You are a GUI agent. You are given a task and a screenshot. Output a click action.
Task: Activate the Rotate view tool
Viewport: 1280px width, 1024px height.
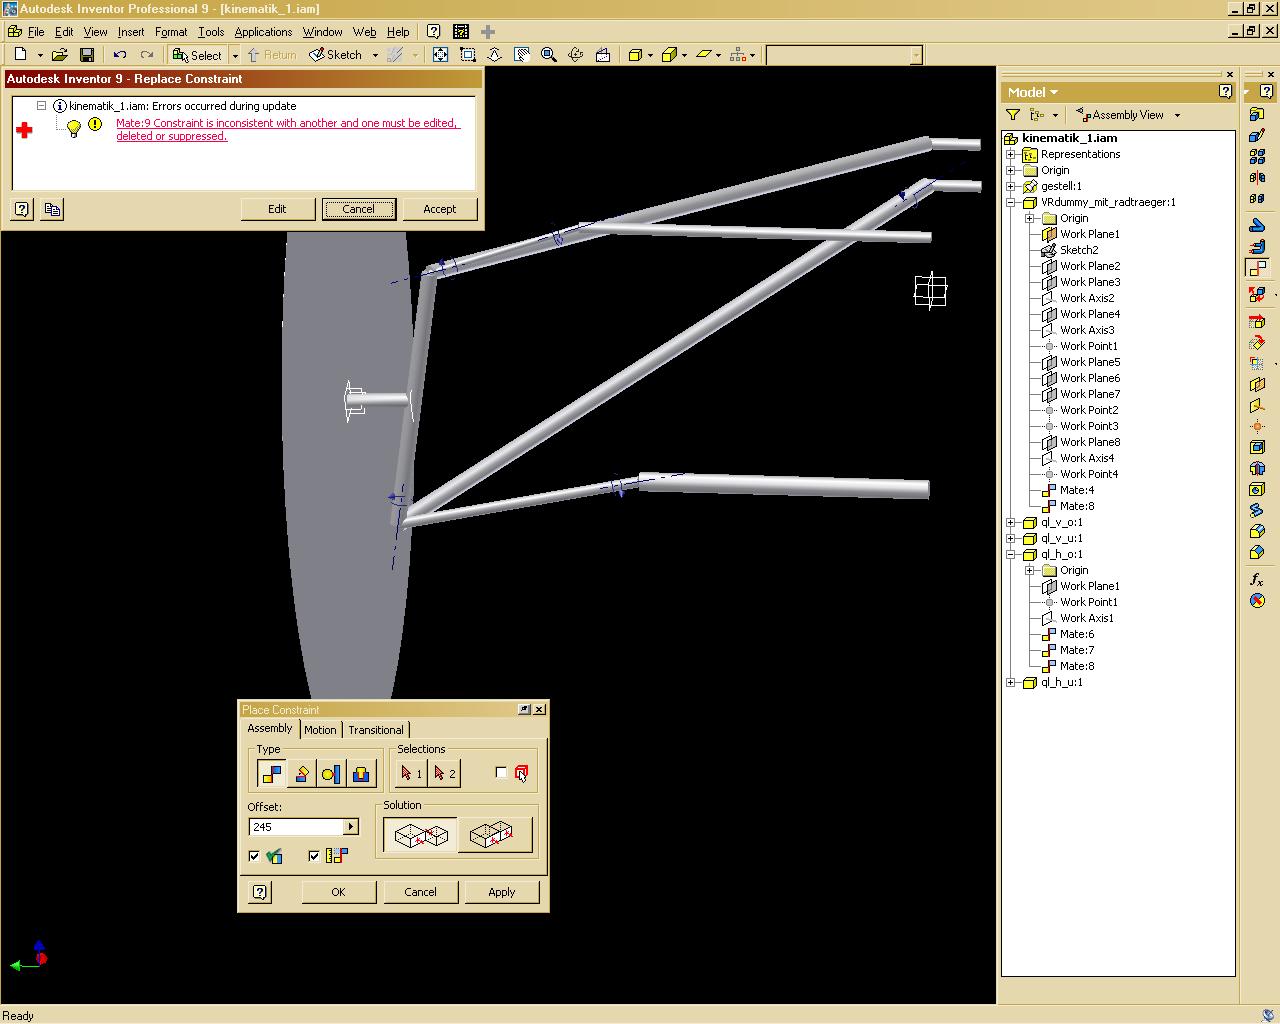click(x=575, y=55)
